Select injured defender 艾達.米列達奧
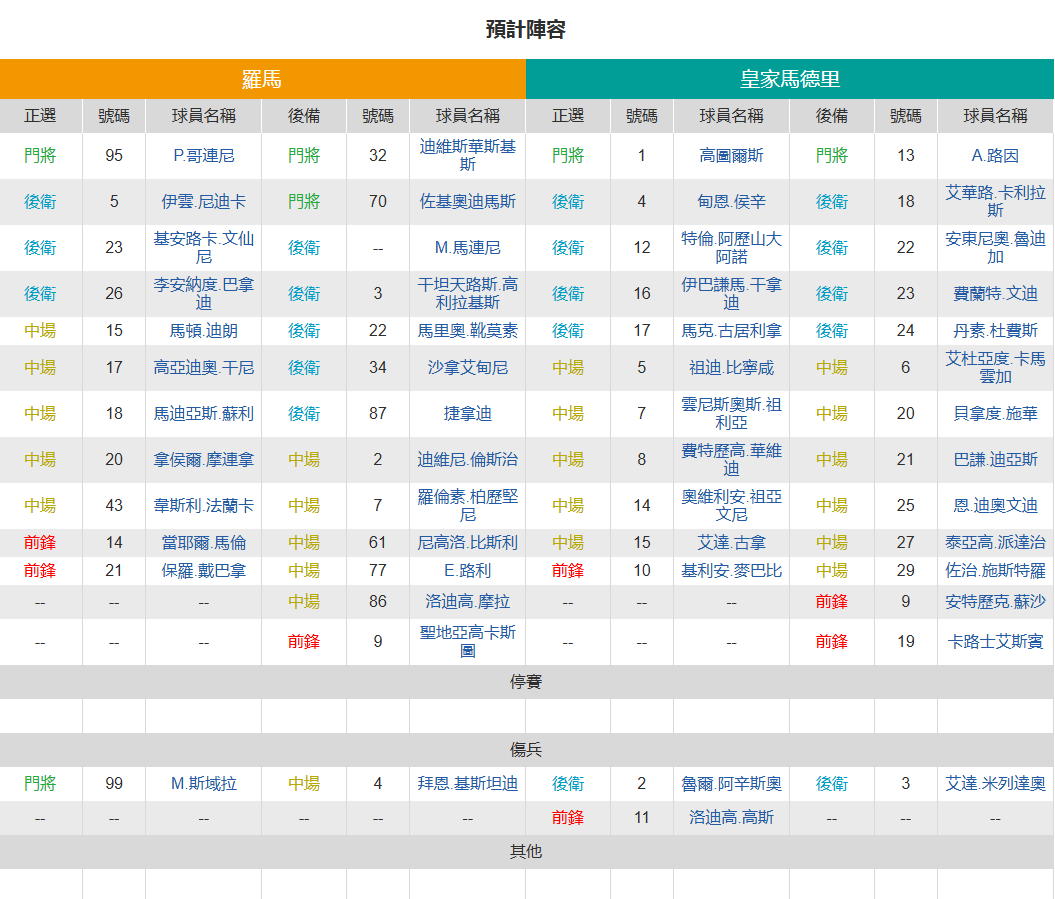This screenshot has width=1055, height=899. click(995, 783)
